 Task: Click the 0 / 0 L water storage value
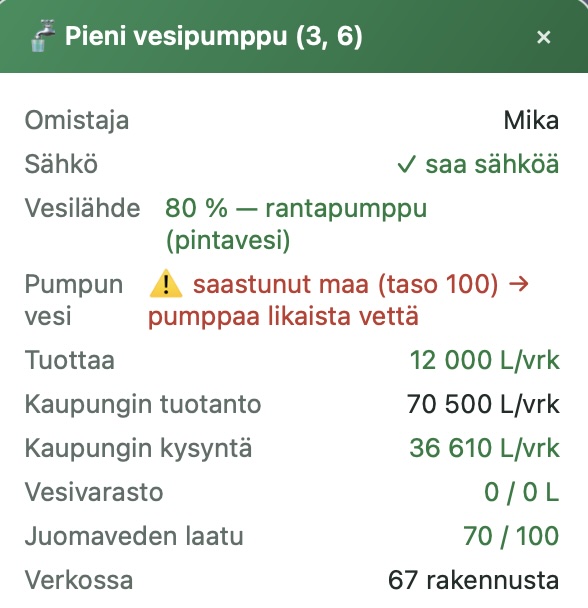tap(521, 492)
